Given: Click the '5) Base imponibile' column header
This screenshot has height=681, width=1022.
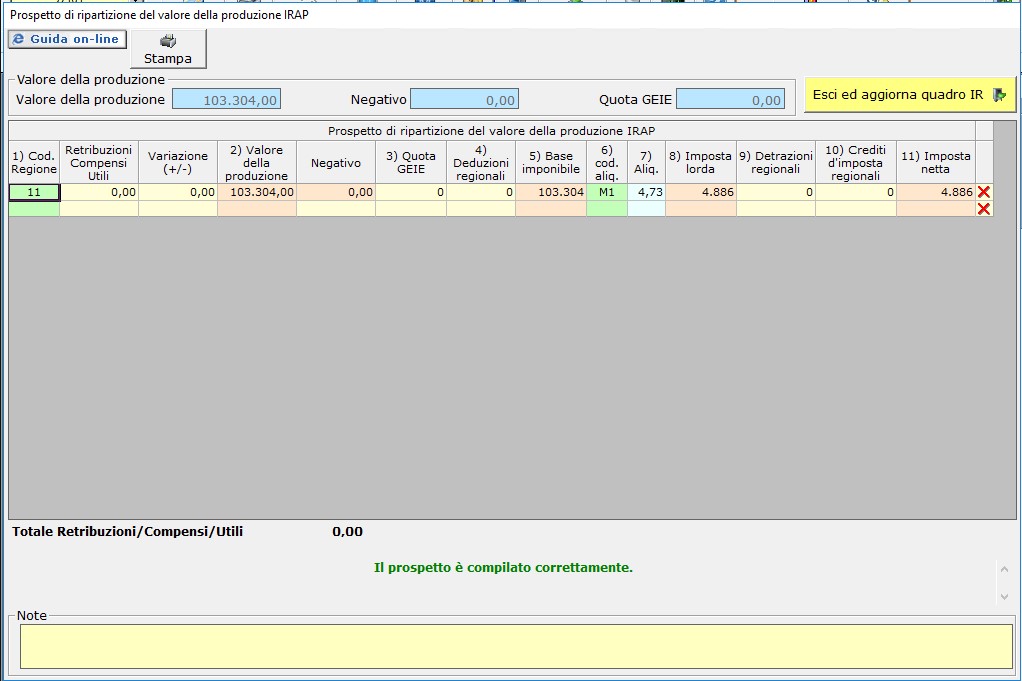Looking at the screenshot, I should [551, 162].
